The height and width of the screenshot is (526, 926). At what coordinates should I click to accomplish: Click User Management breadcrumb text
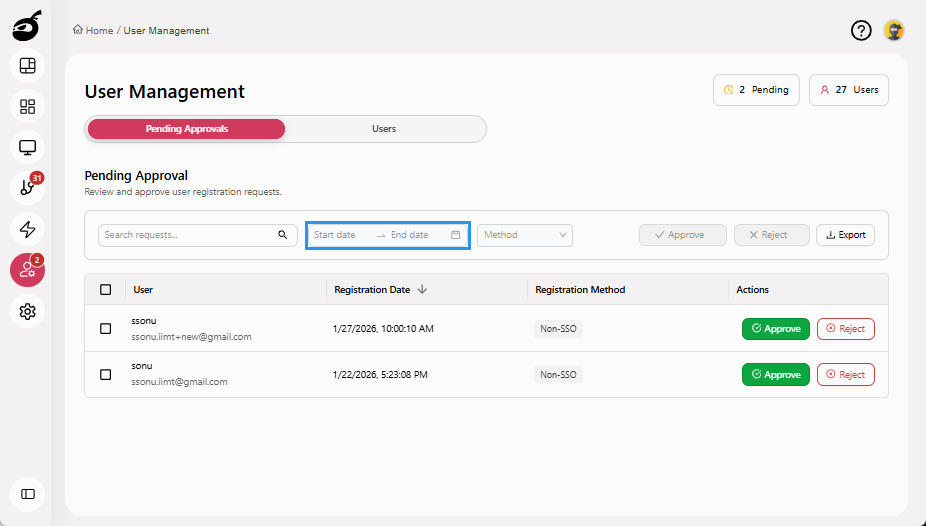click(167, 31)
